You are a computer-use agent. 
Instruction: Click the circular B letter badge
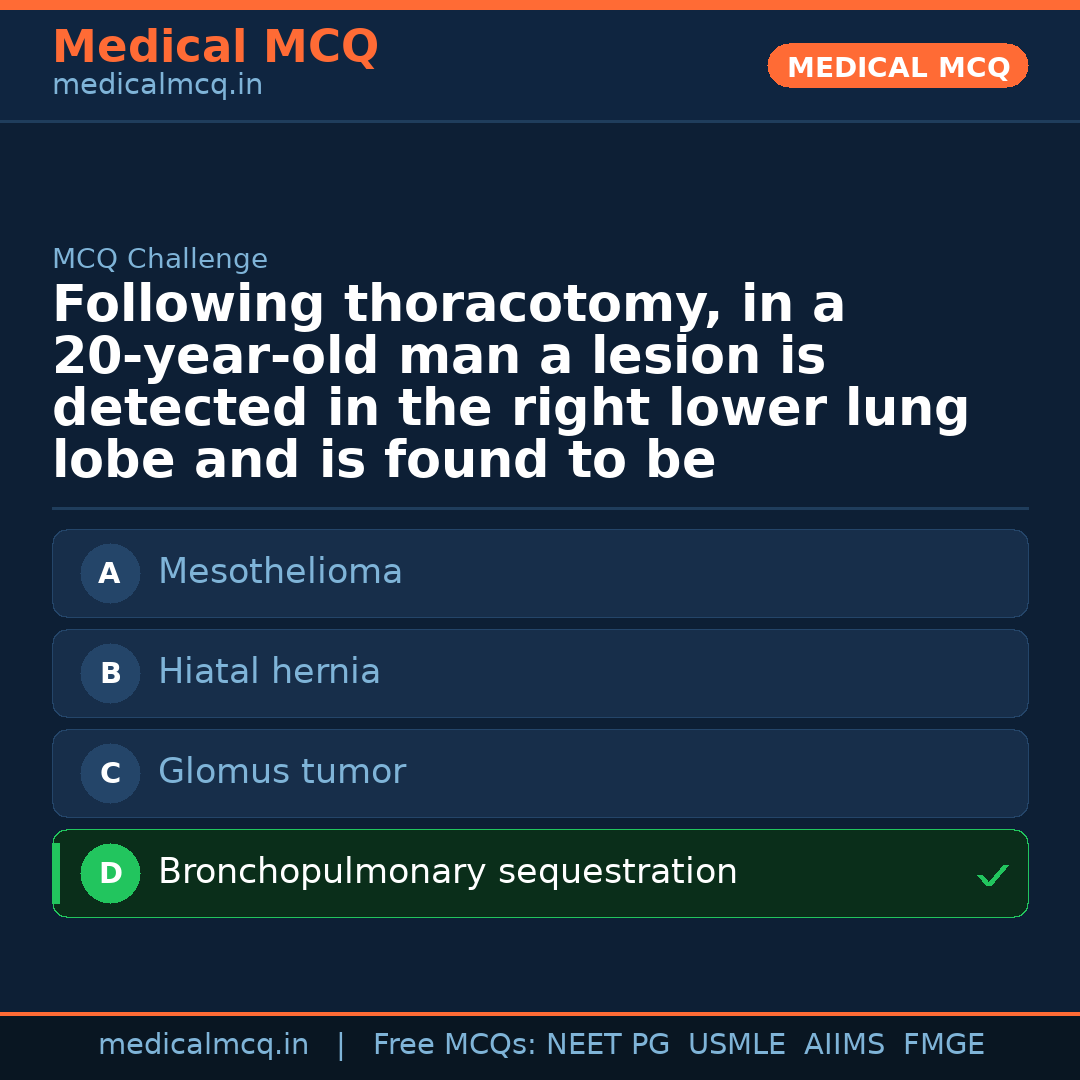(110, 673)
